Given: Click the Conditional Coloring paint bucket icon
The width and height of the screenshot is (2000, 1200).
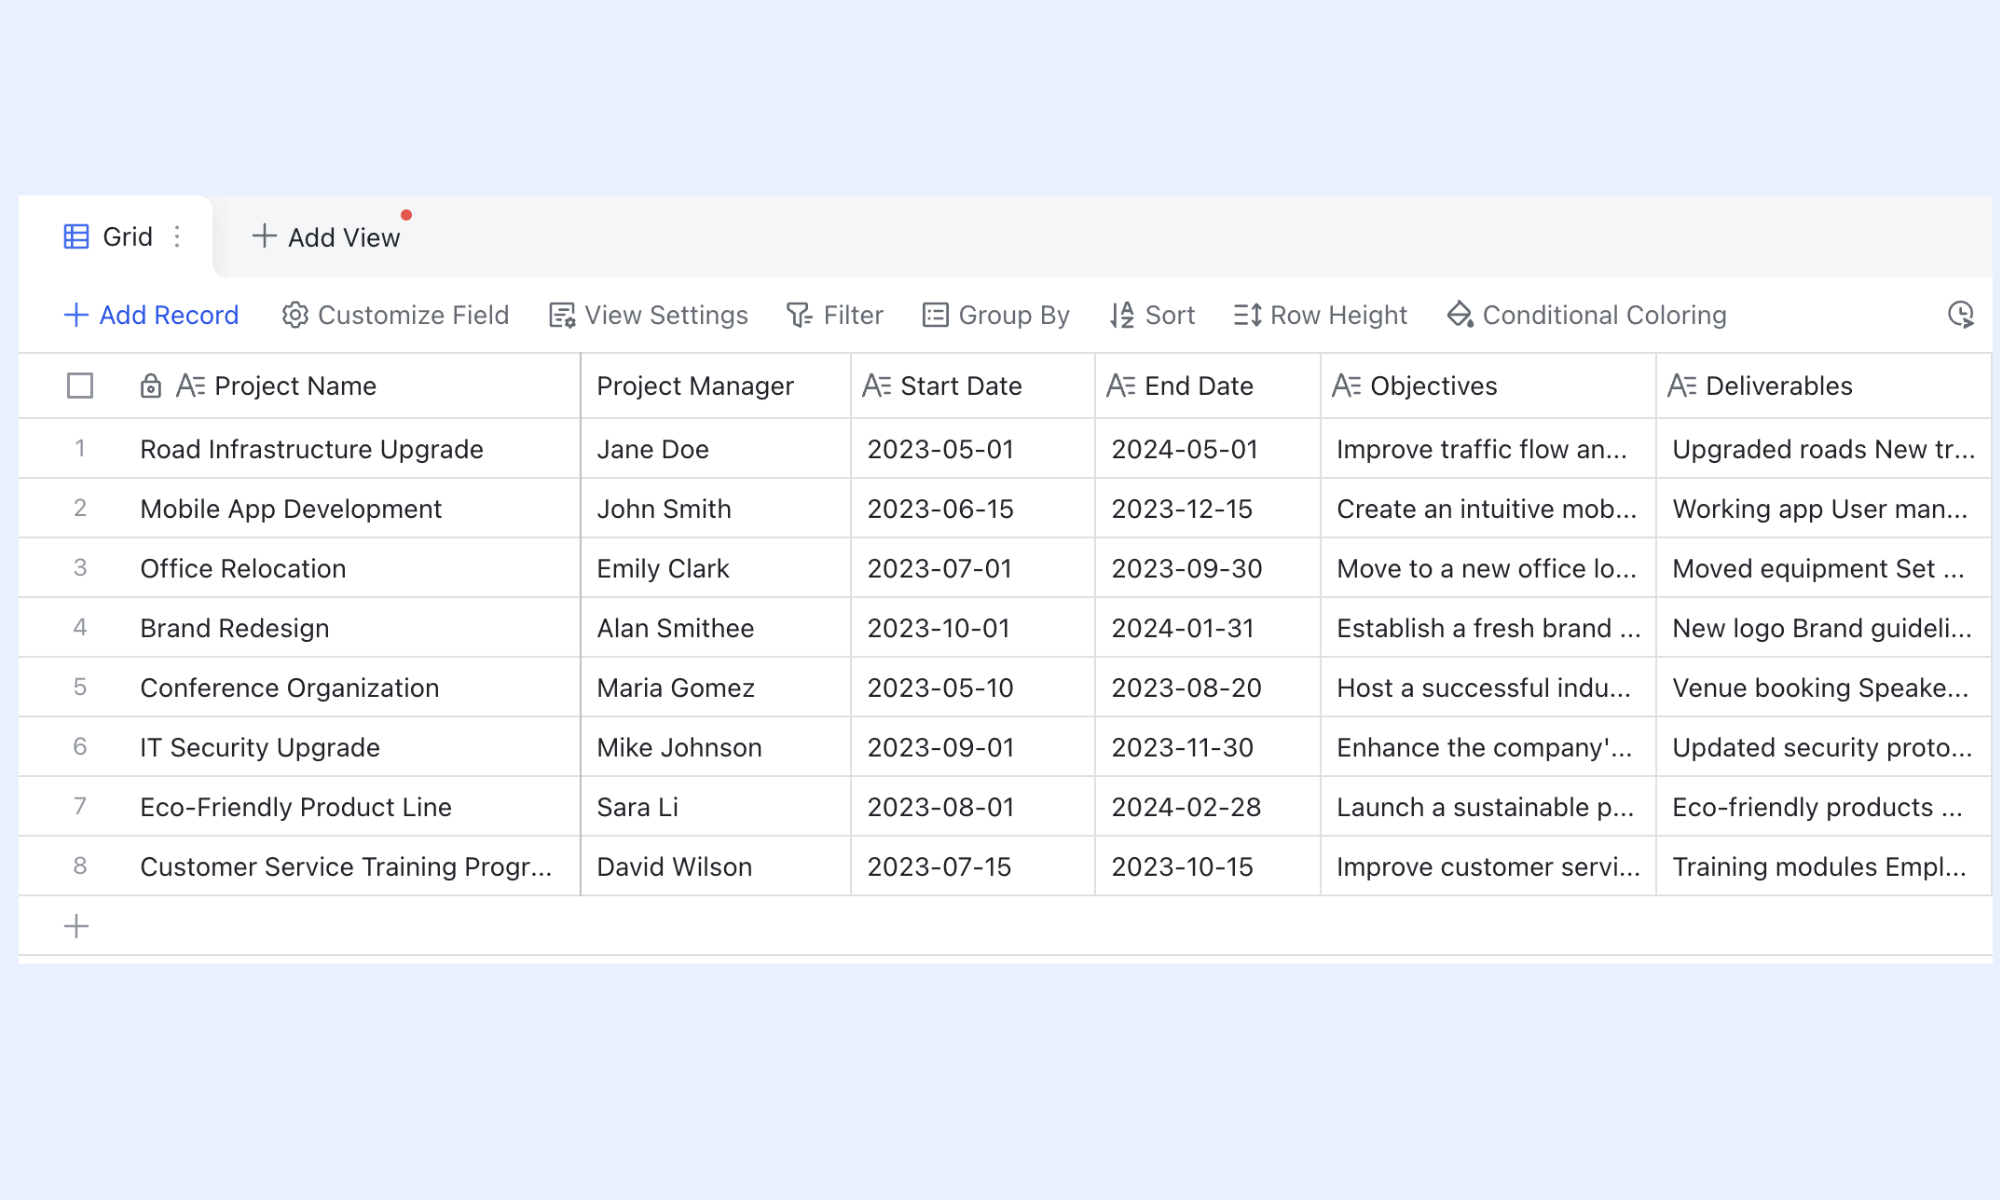Looking at the screenshot, I should tap(1460, 315).
